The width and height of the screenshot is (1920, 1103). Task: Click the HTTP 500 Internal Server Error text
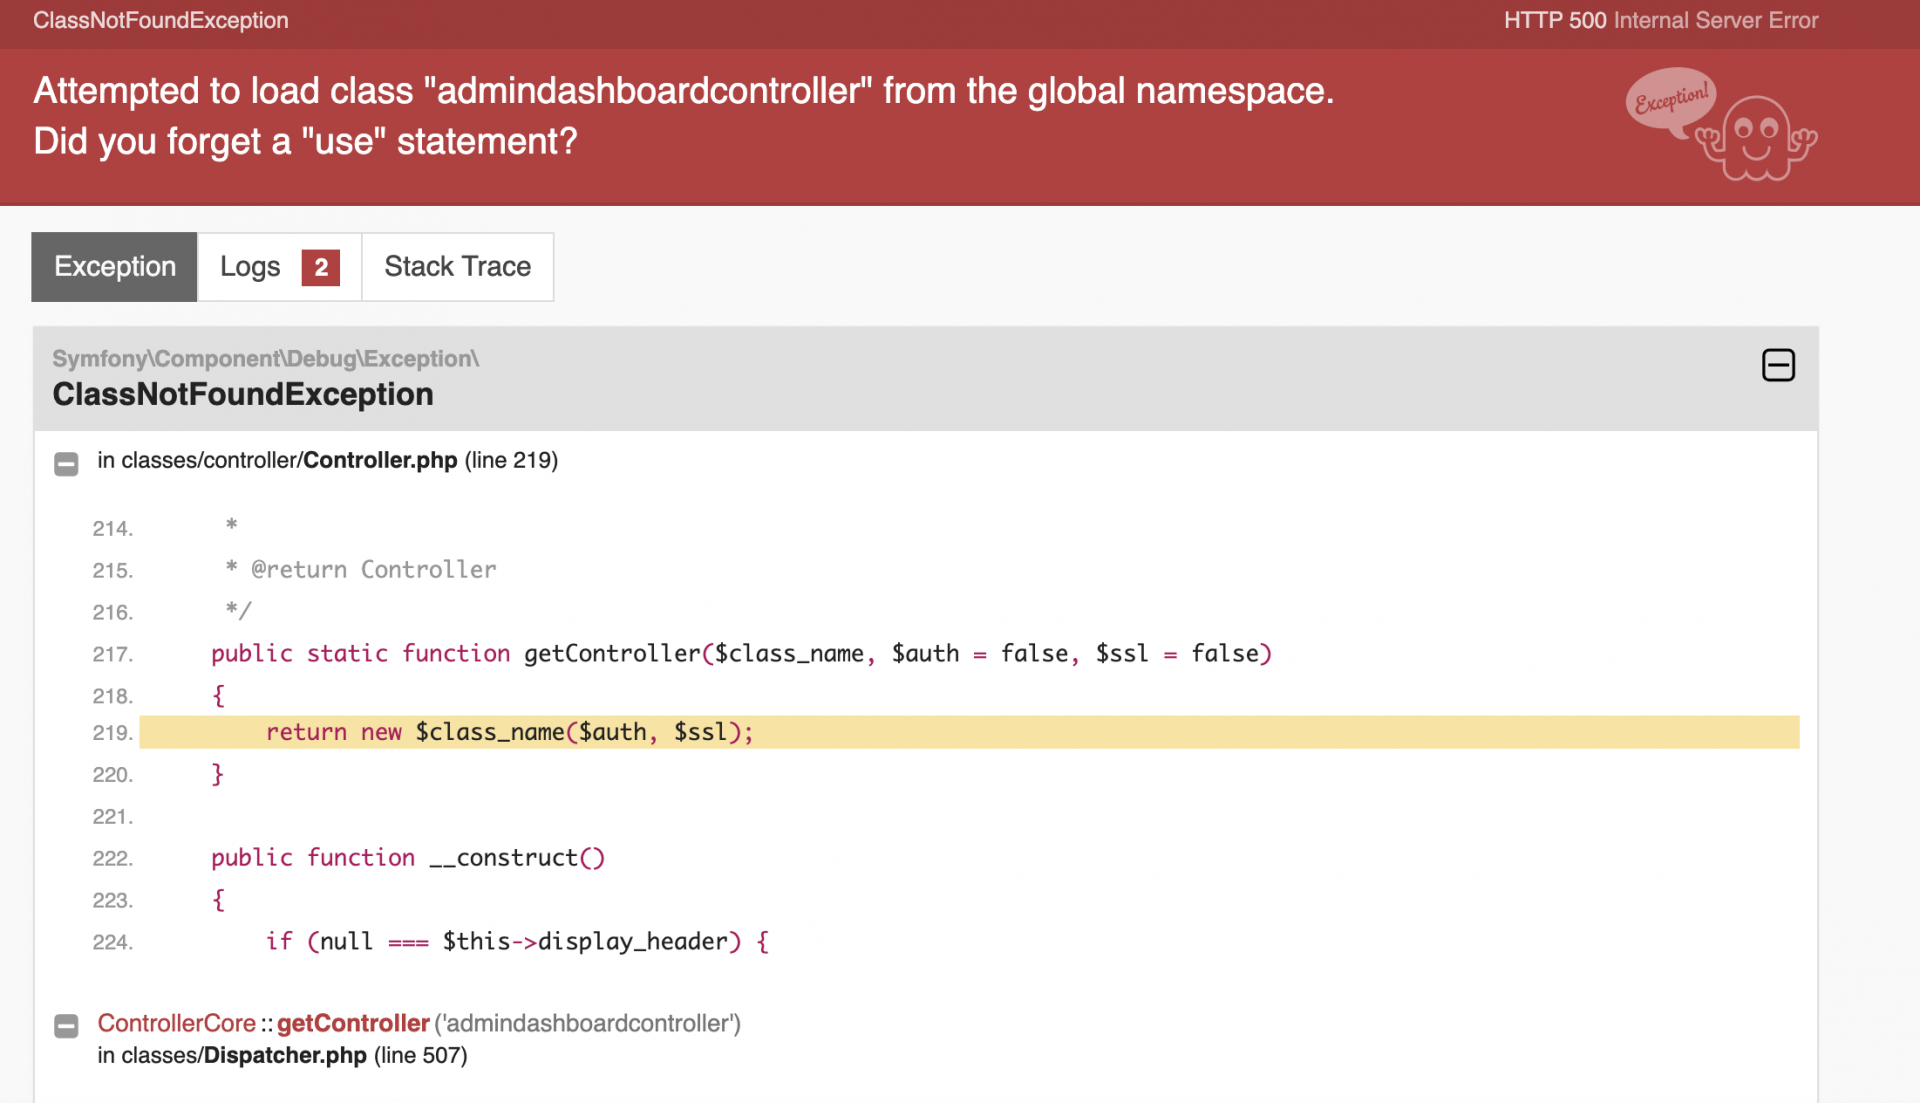[1660, 20]
